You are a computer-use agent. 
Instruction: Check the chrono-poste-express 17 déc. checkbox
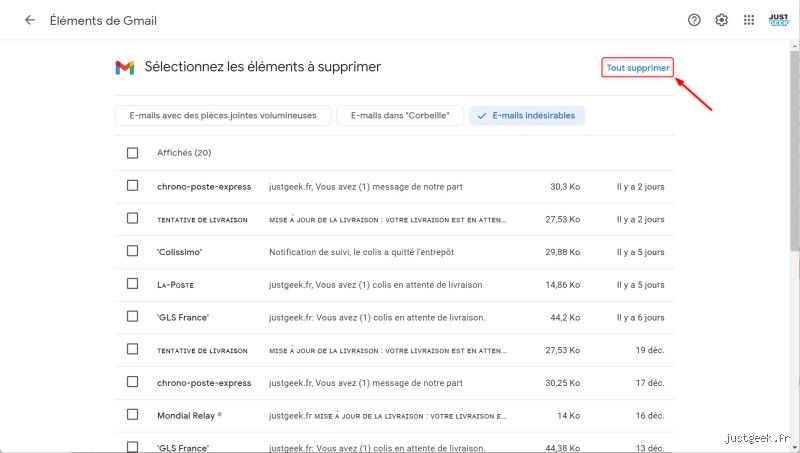pyautogui.click(x=132, y=382)
